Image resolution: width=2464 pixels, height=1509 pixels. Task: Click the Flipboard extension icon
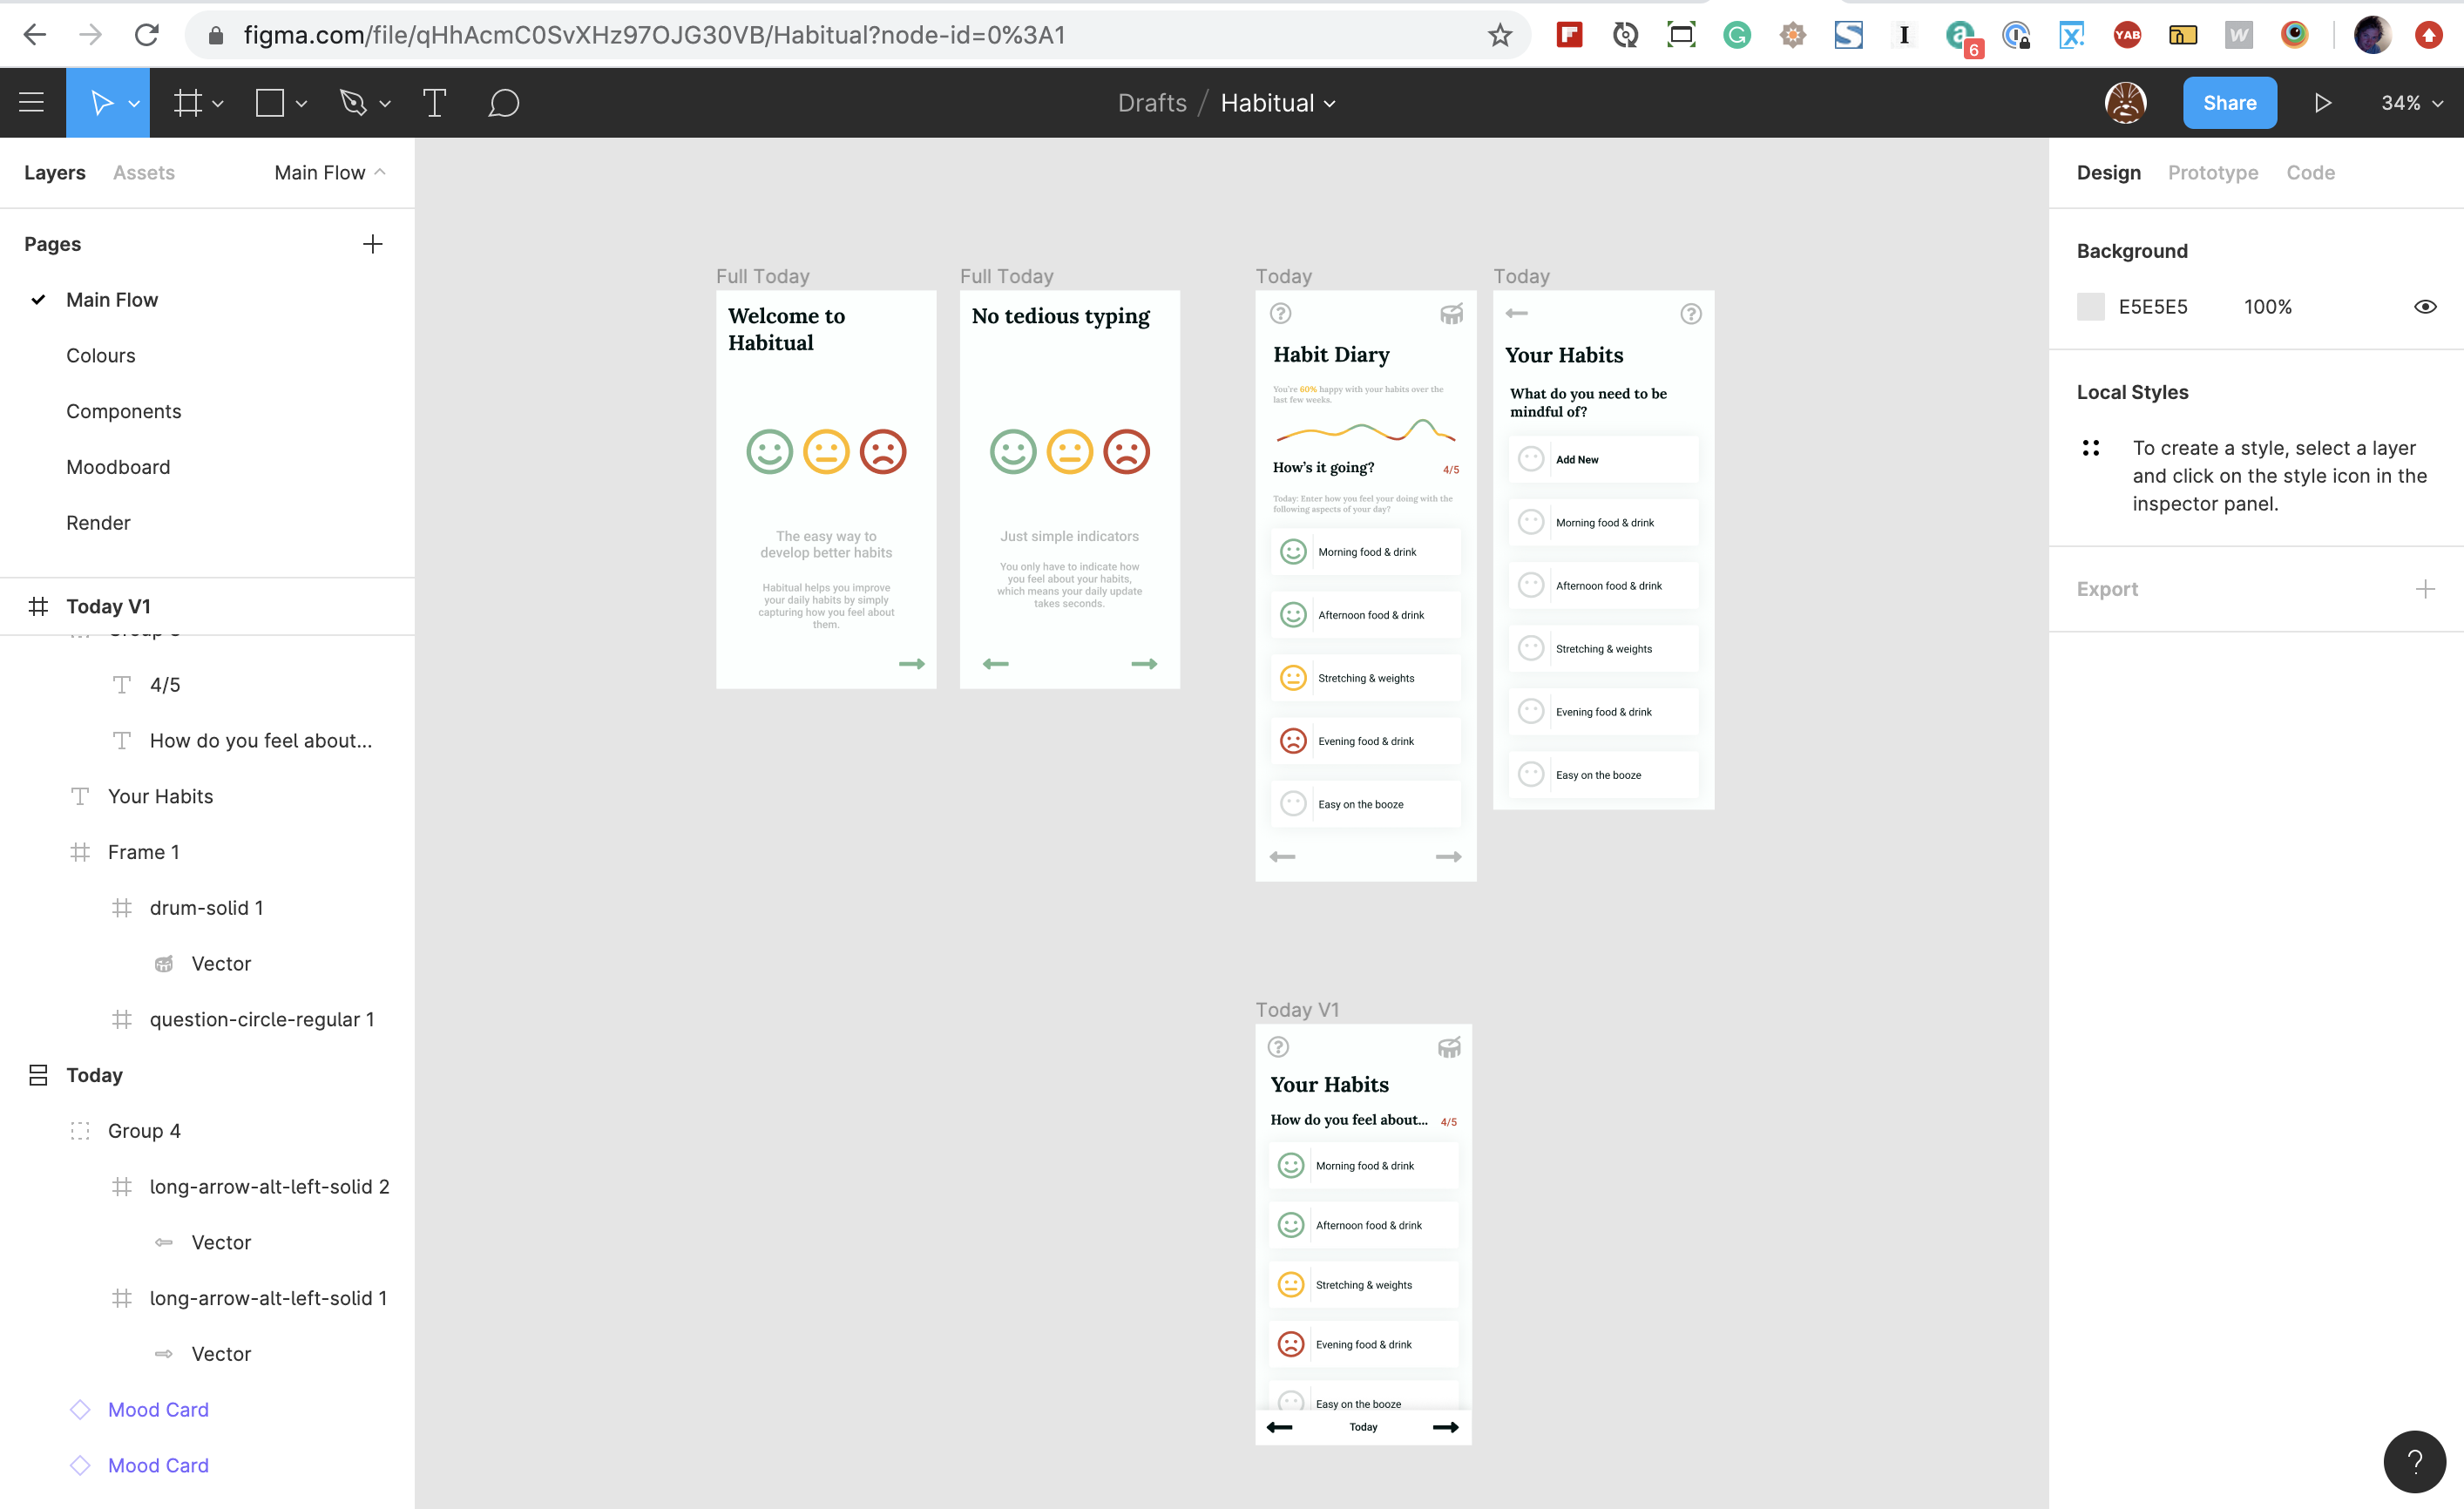tap(1569, 35)
